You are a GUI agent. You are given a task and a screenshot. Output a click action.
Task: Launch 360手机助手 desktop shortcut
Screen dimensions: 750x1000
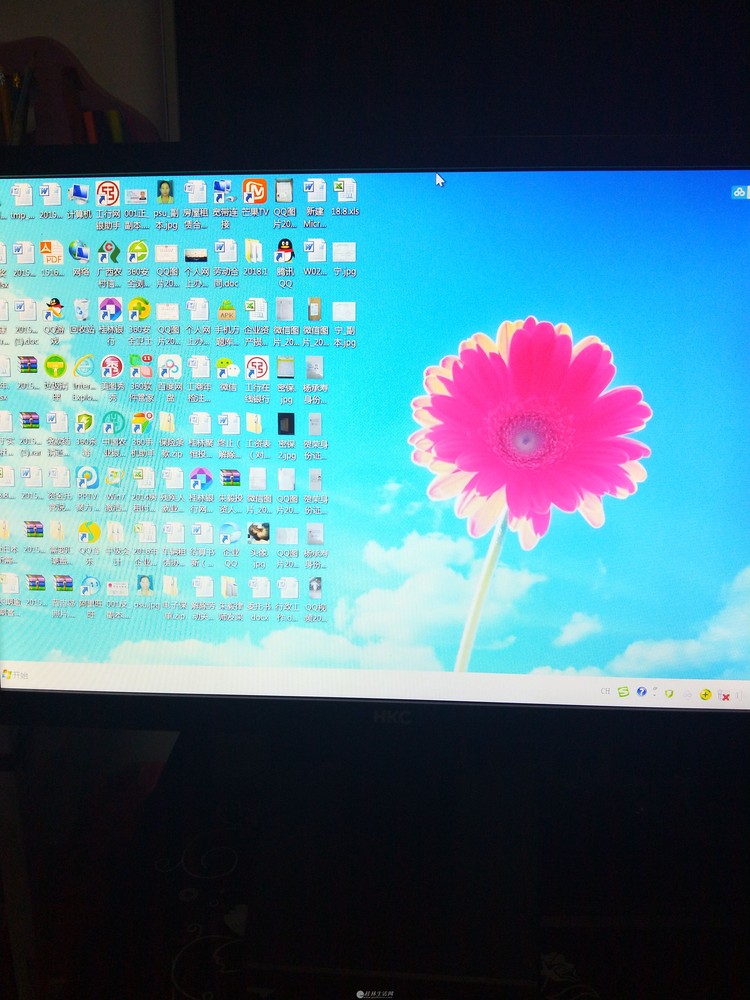(x=142, y=436)
